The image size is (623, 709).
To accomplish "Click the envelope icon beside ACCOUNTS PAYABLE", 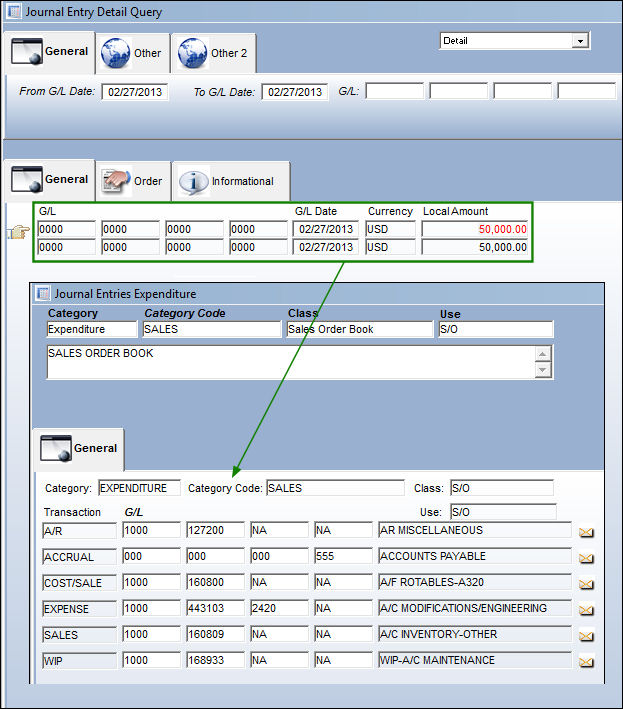I will point(586,558).
